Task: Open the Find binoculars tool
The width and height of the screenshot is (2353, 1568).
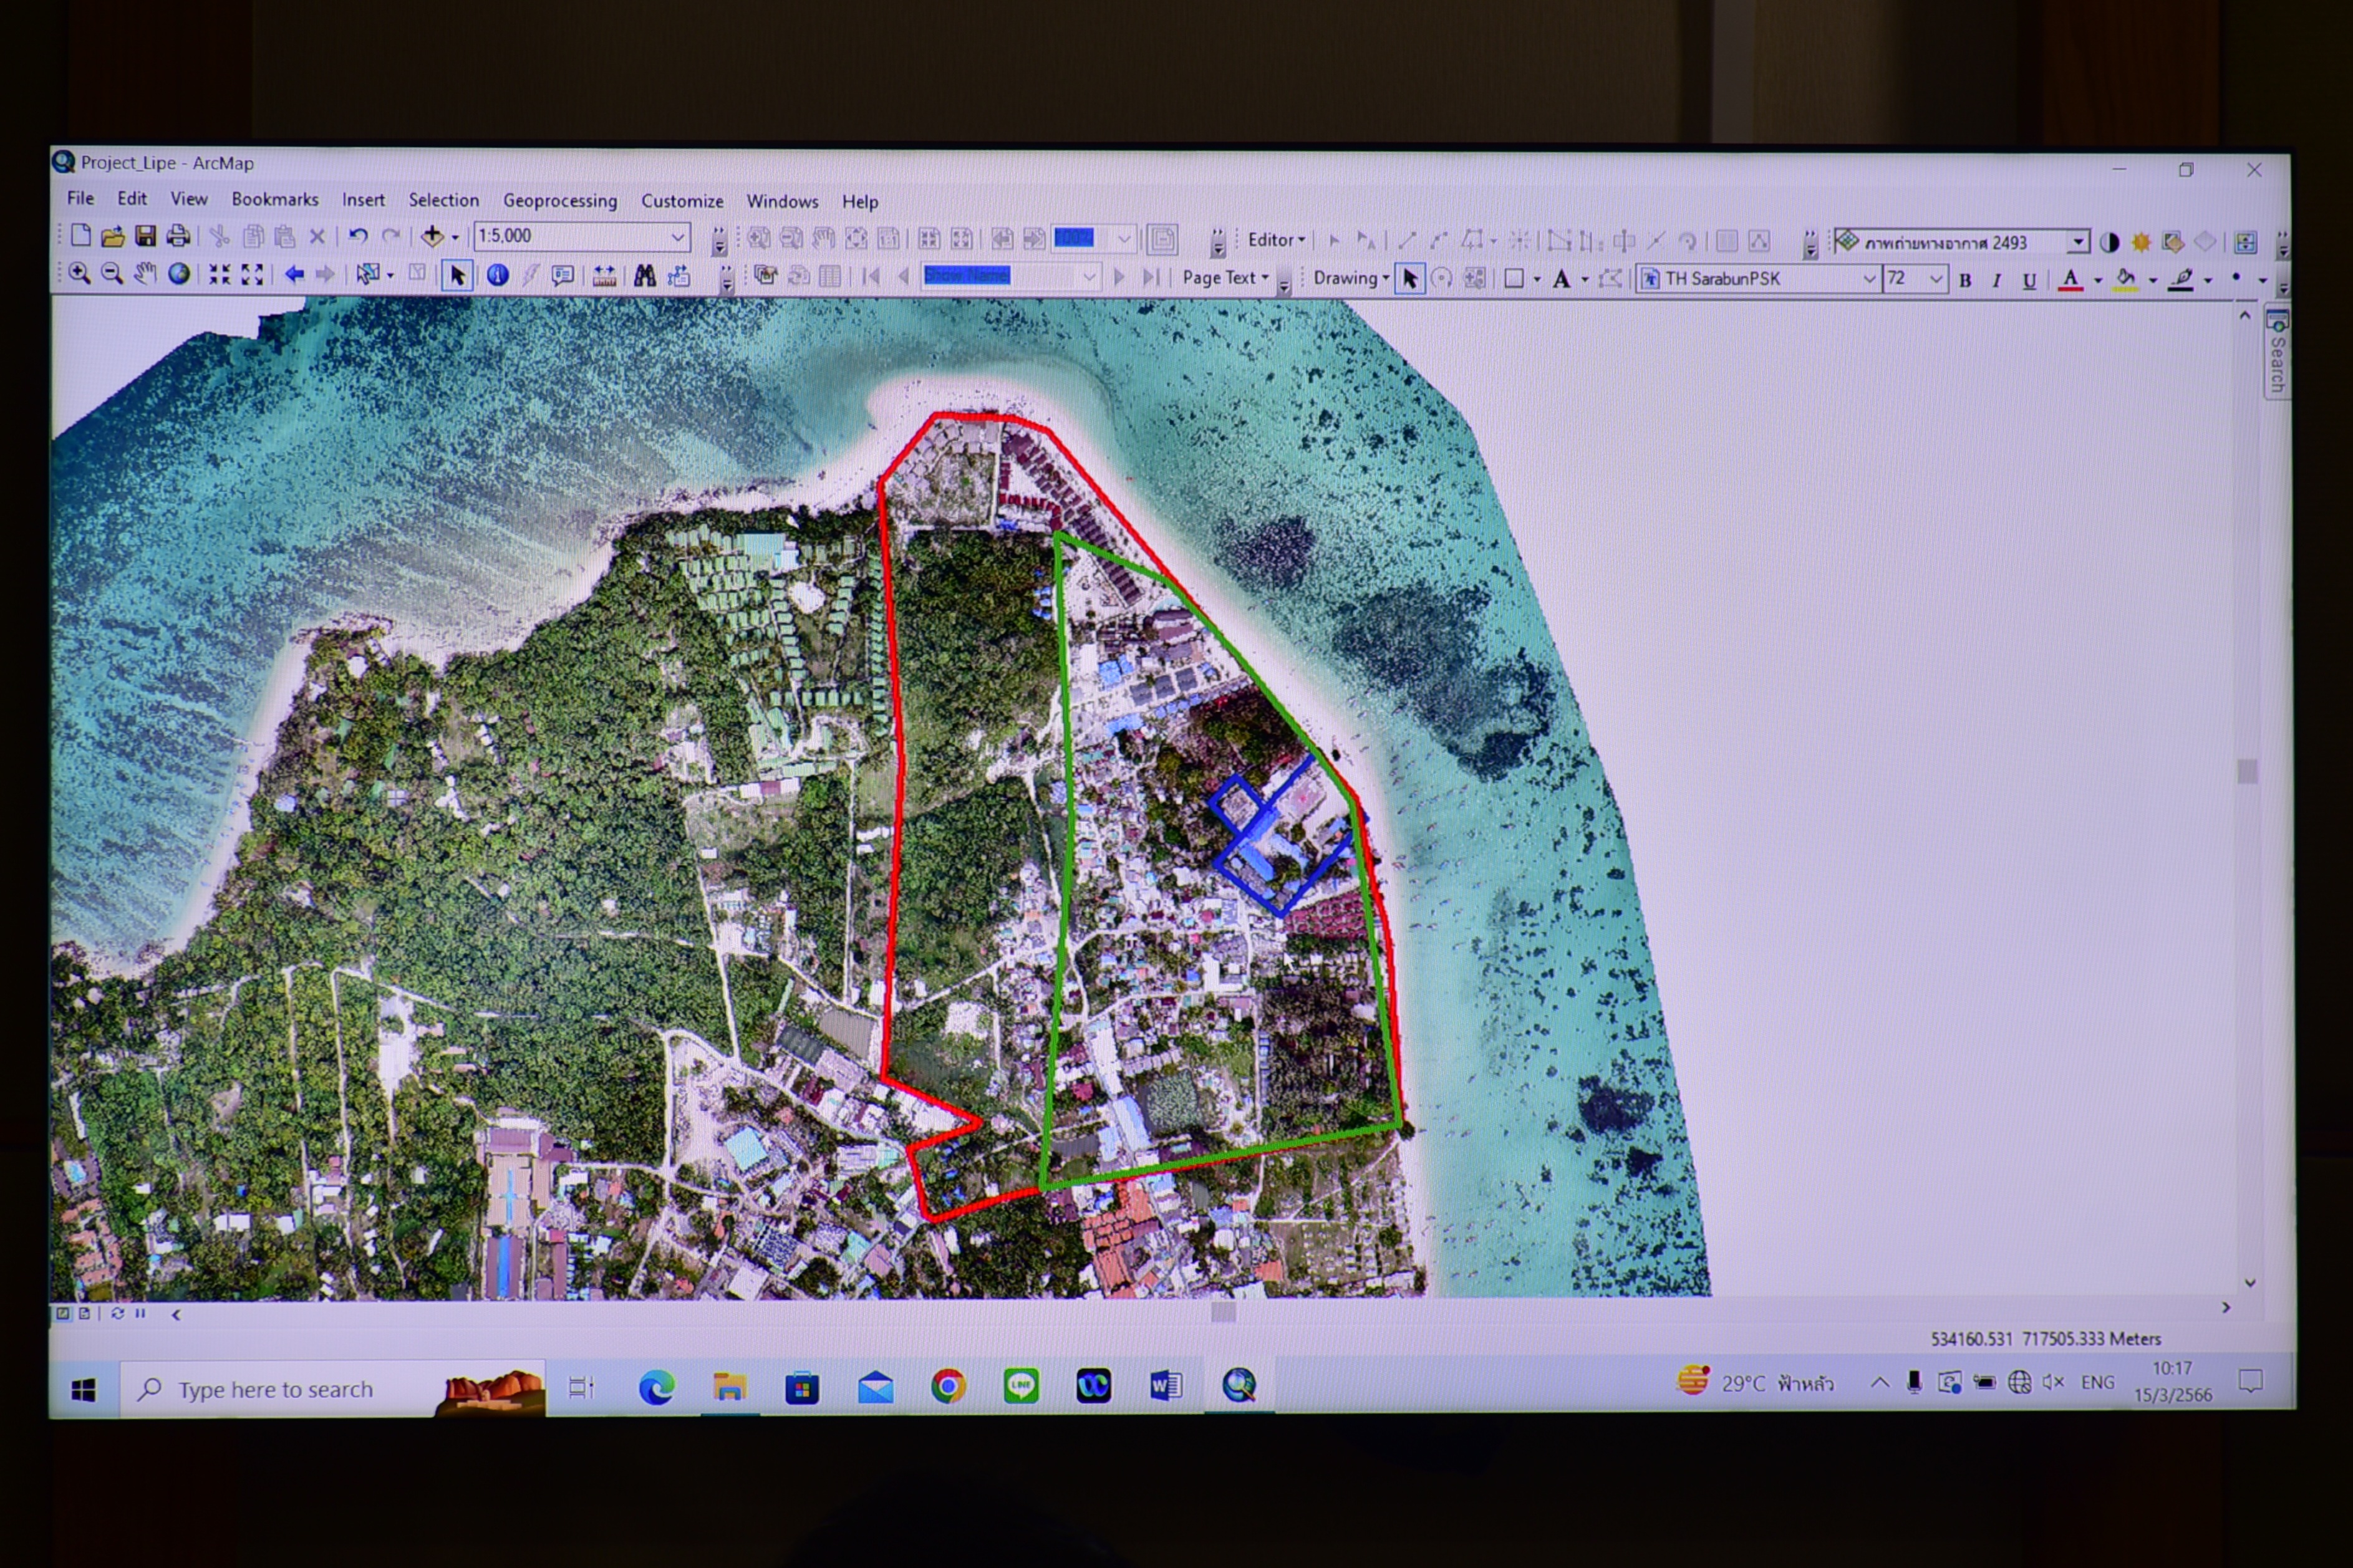Action: click(645, 276)
